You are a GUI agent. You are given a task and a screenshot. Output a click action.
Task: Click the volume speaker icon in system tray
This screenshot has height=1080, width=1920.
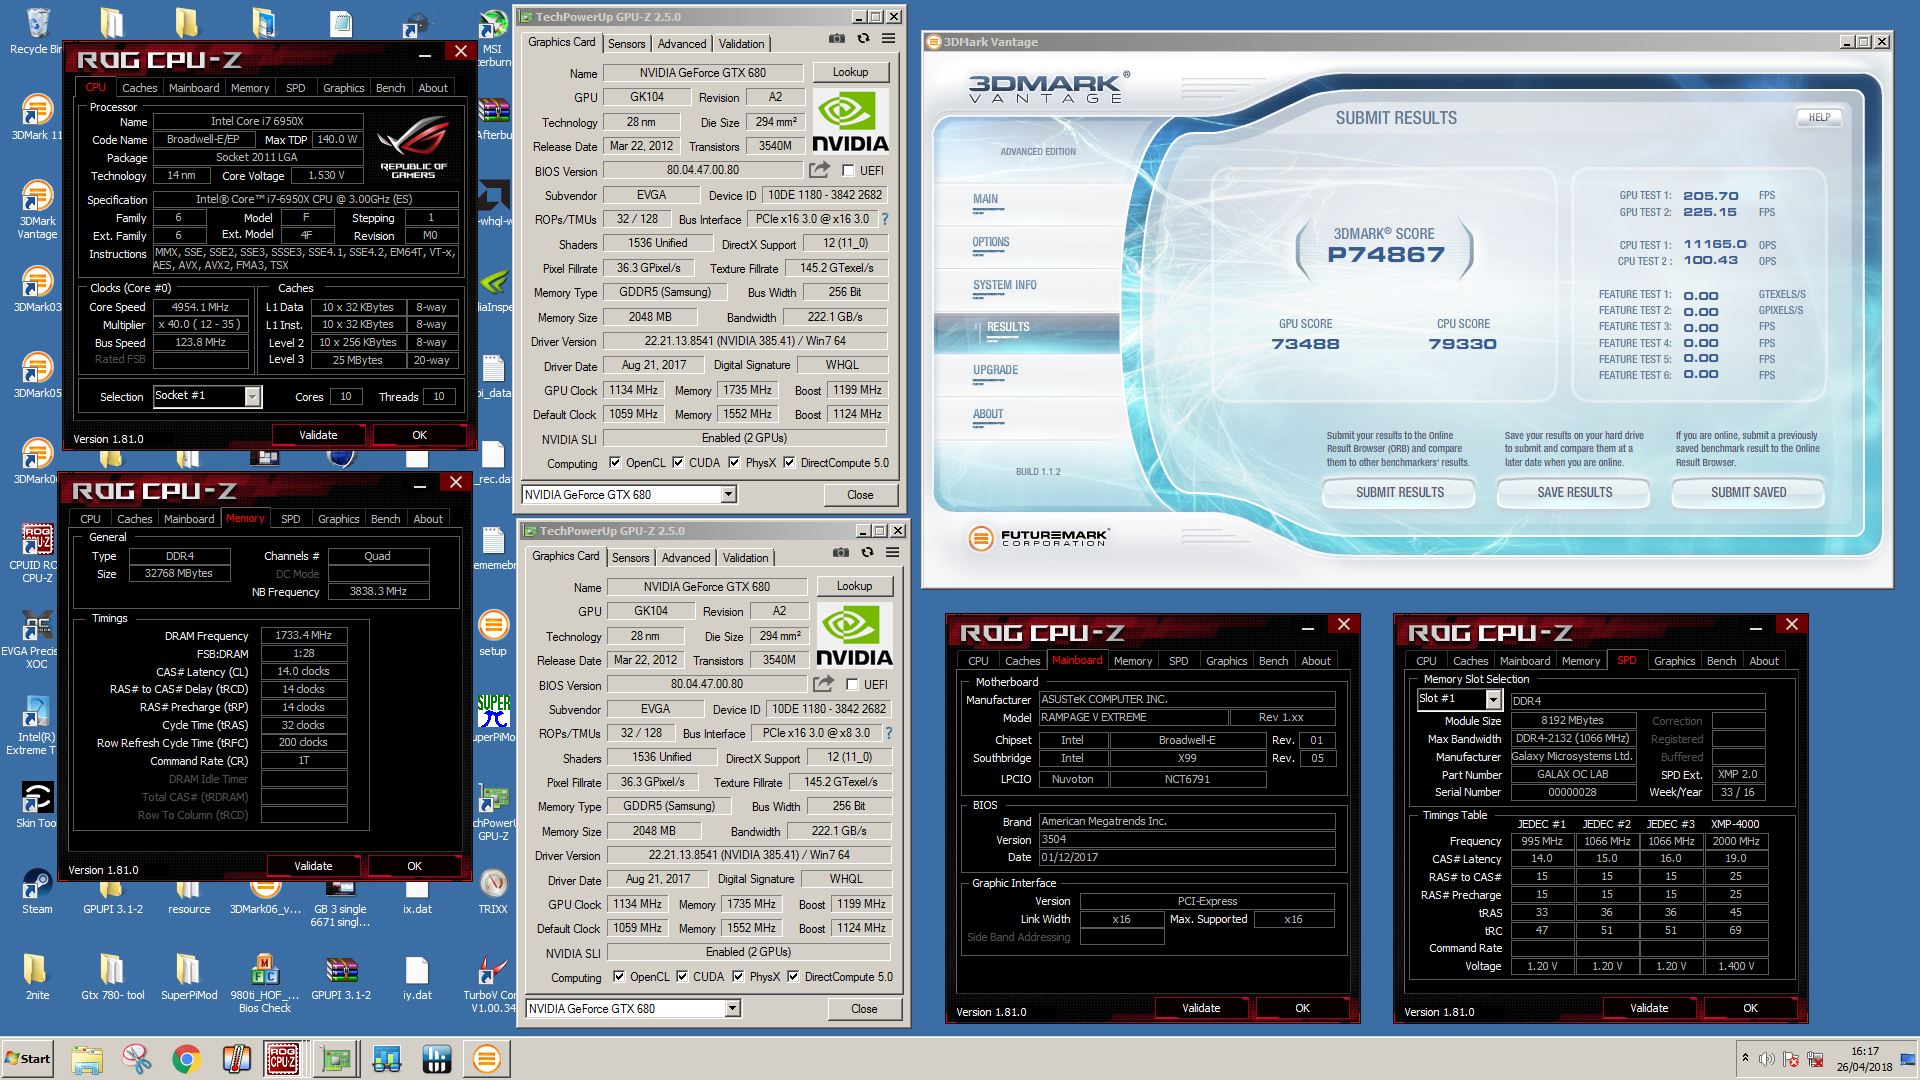click(x=1767, y=1059)
